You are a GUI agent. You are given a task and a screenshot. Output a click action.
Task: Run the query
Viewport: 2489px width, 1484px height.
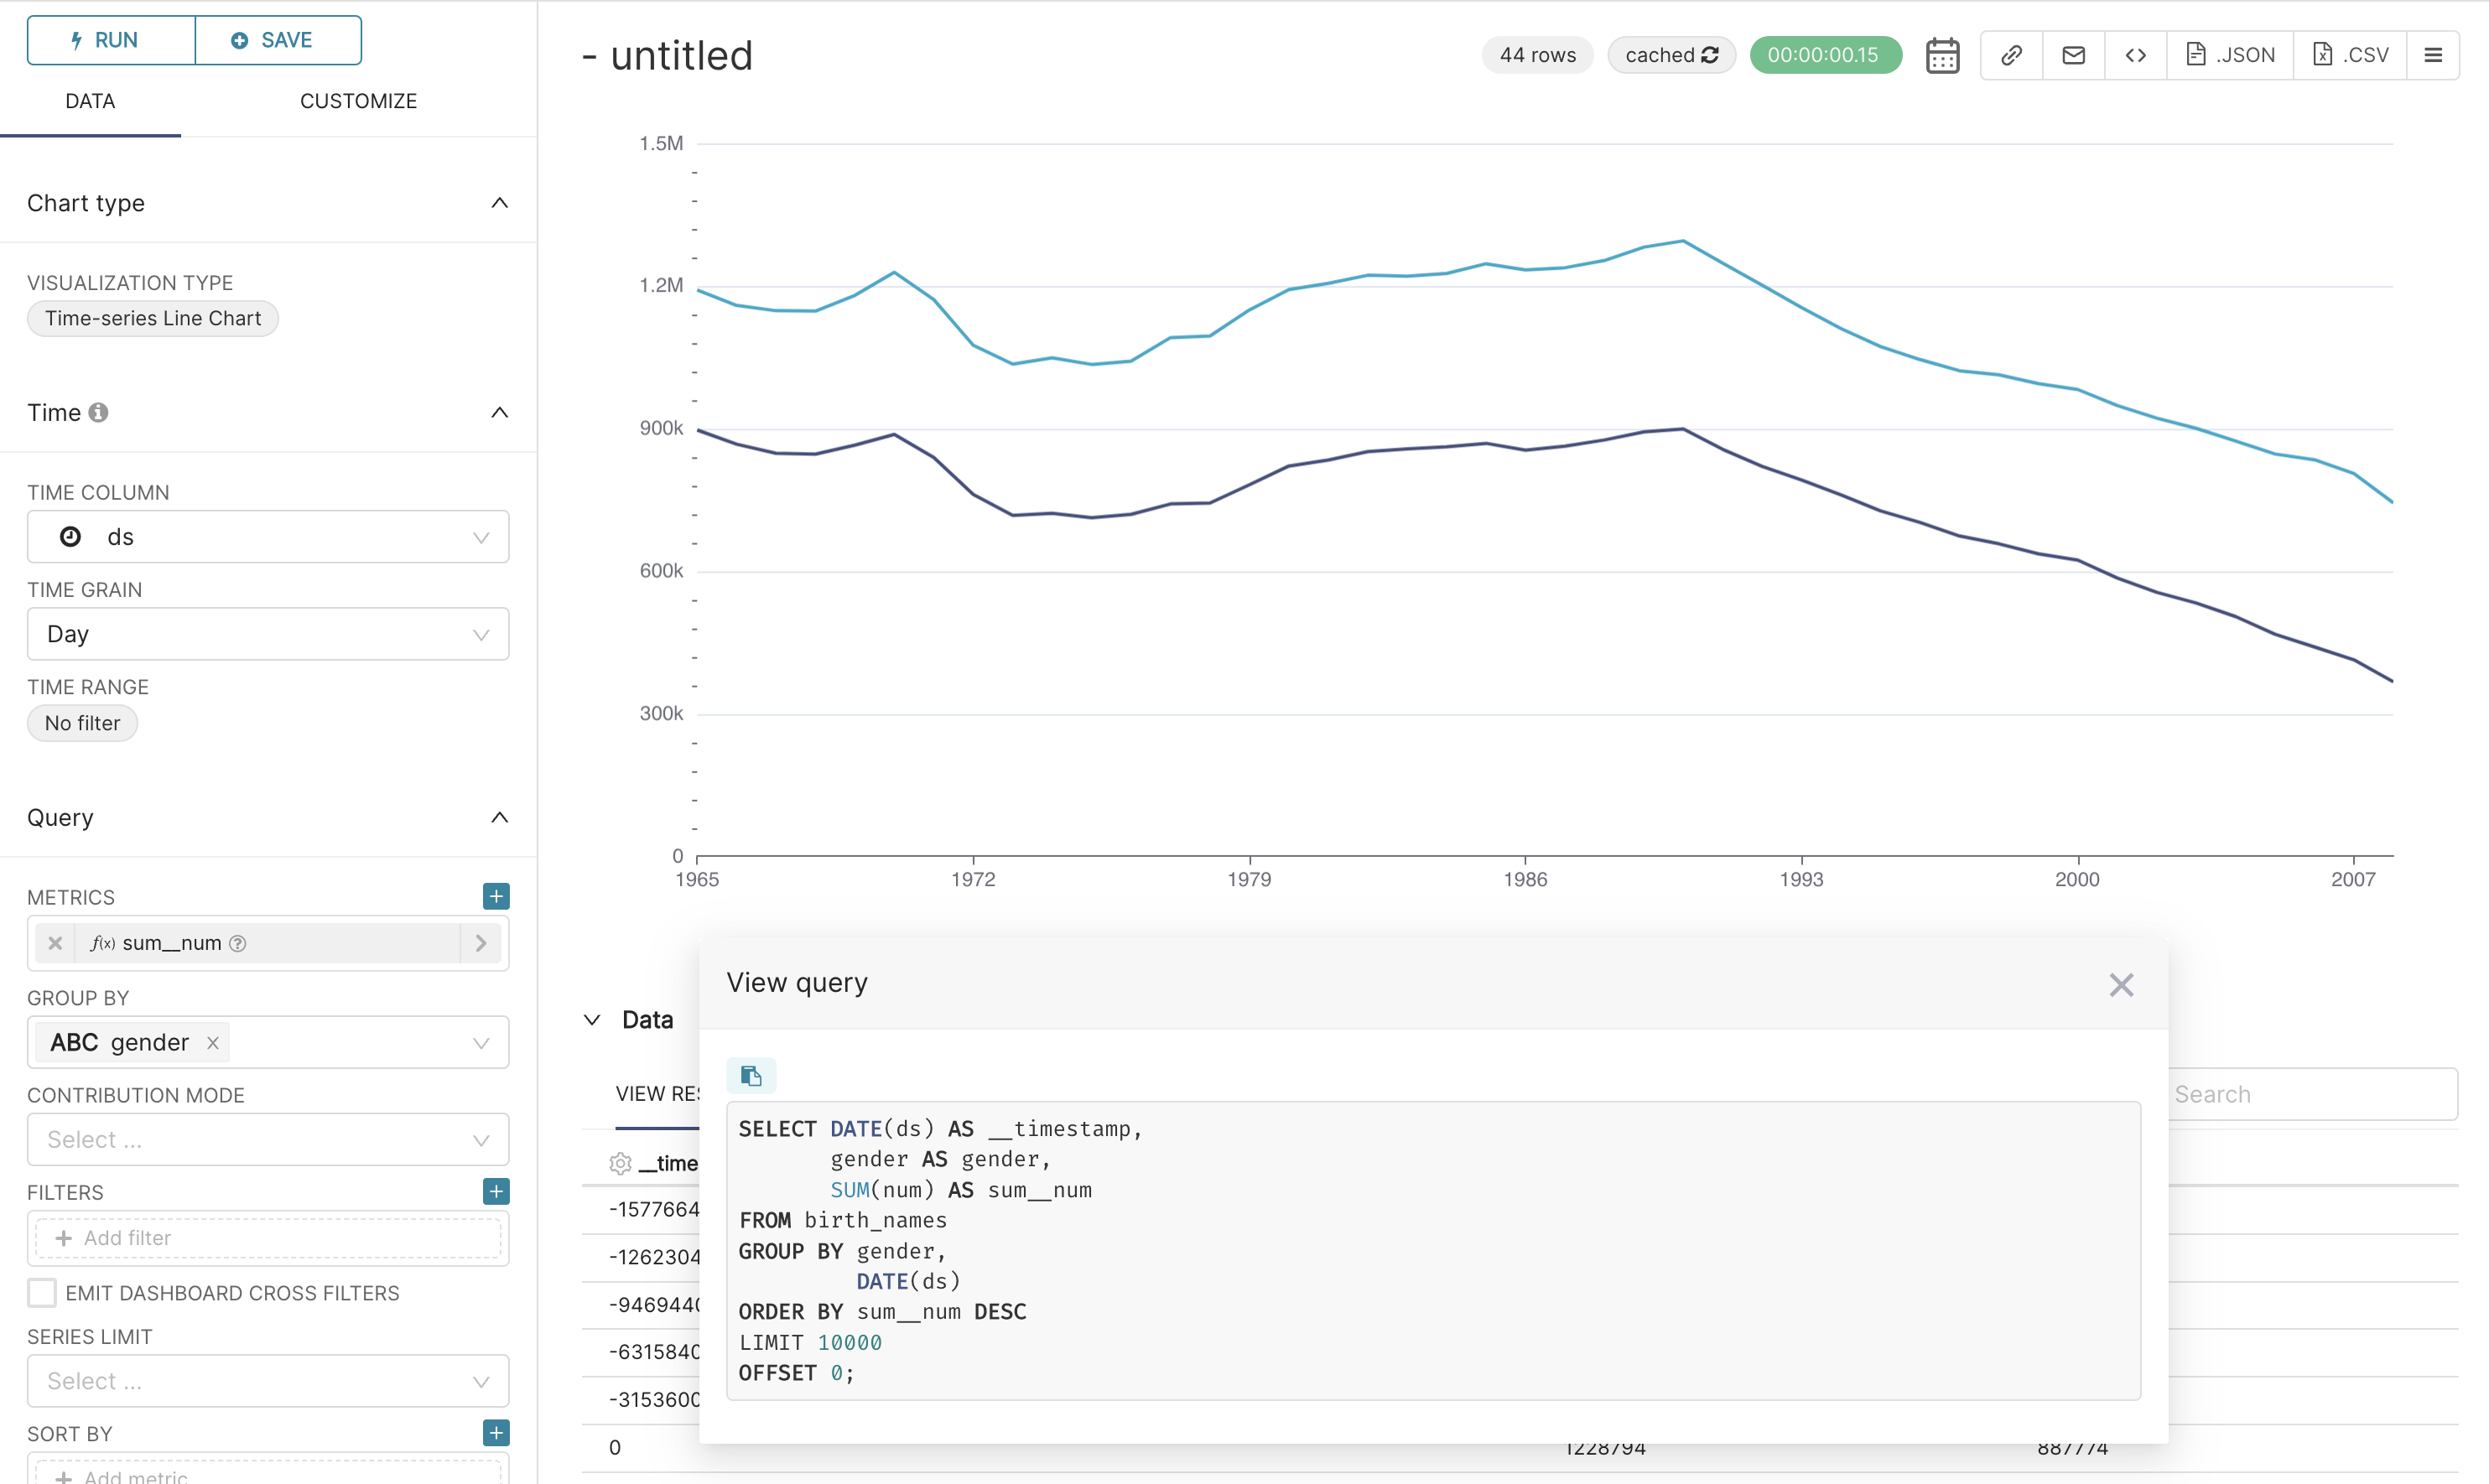tap(110, 40)
